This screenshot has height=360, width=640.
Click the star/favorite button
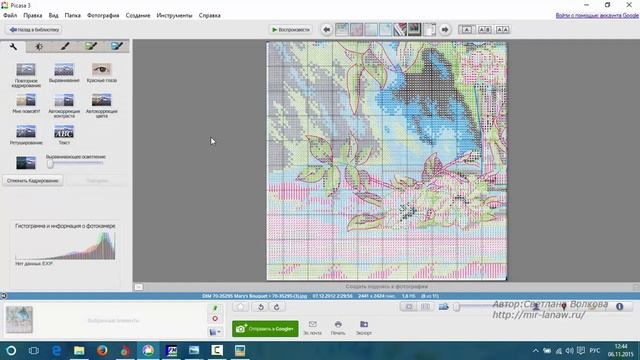[x=241, y=307]
